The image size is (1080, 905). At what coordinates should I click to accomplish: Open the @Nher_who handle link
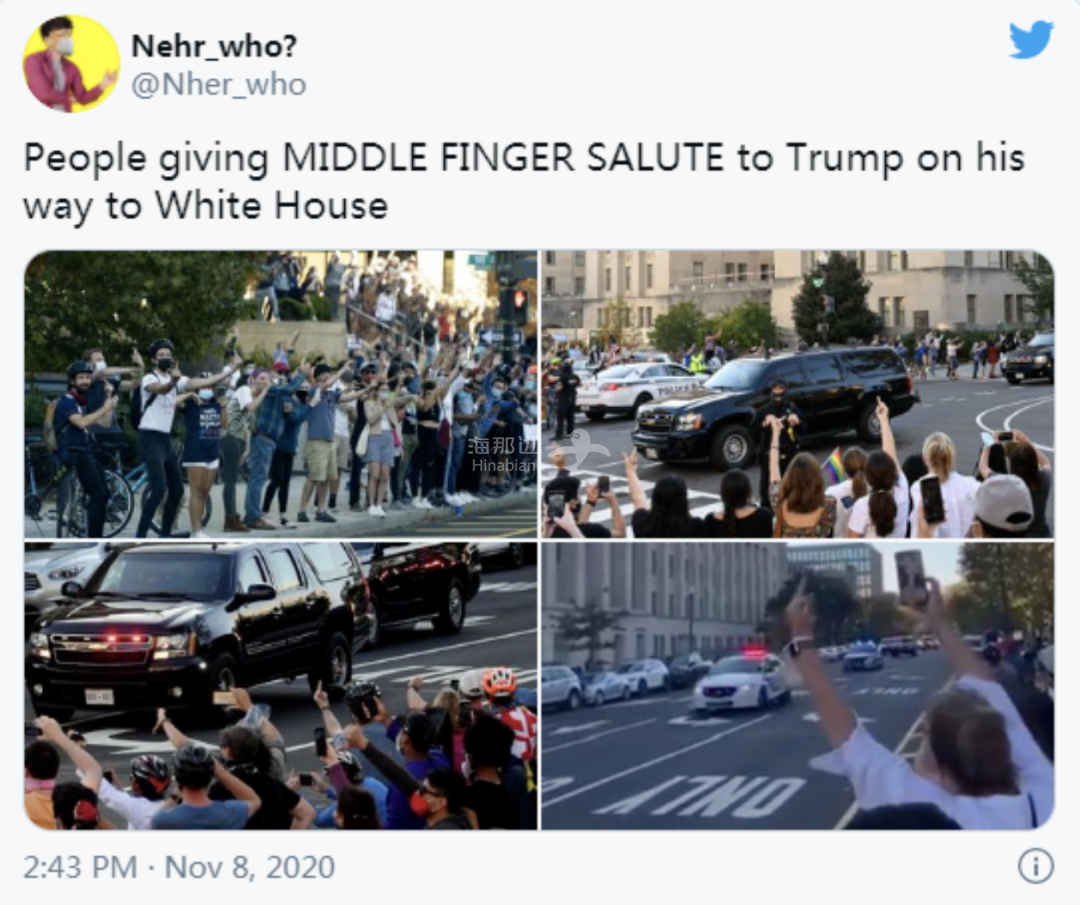[x=218, y=85]
